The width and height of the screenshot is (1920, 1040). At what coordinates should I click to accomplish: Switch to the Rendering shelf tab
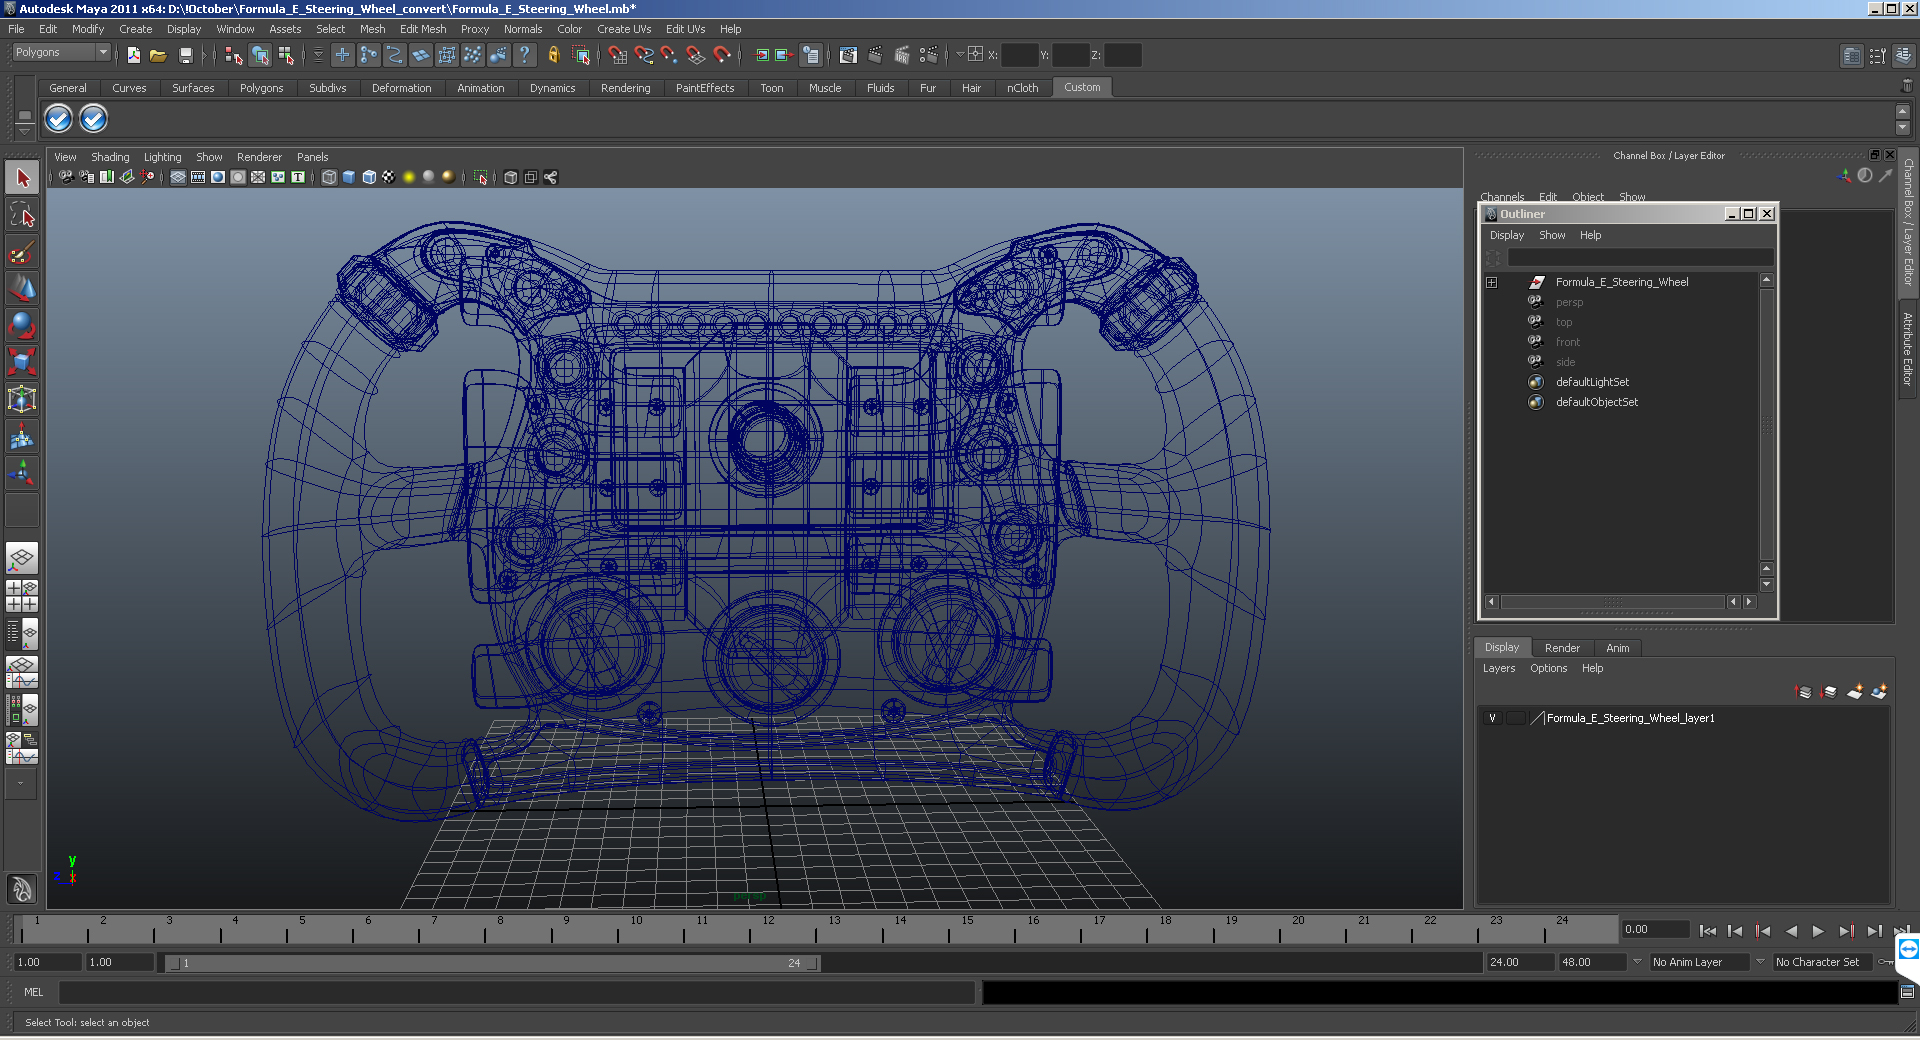(625, 88)
